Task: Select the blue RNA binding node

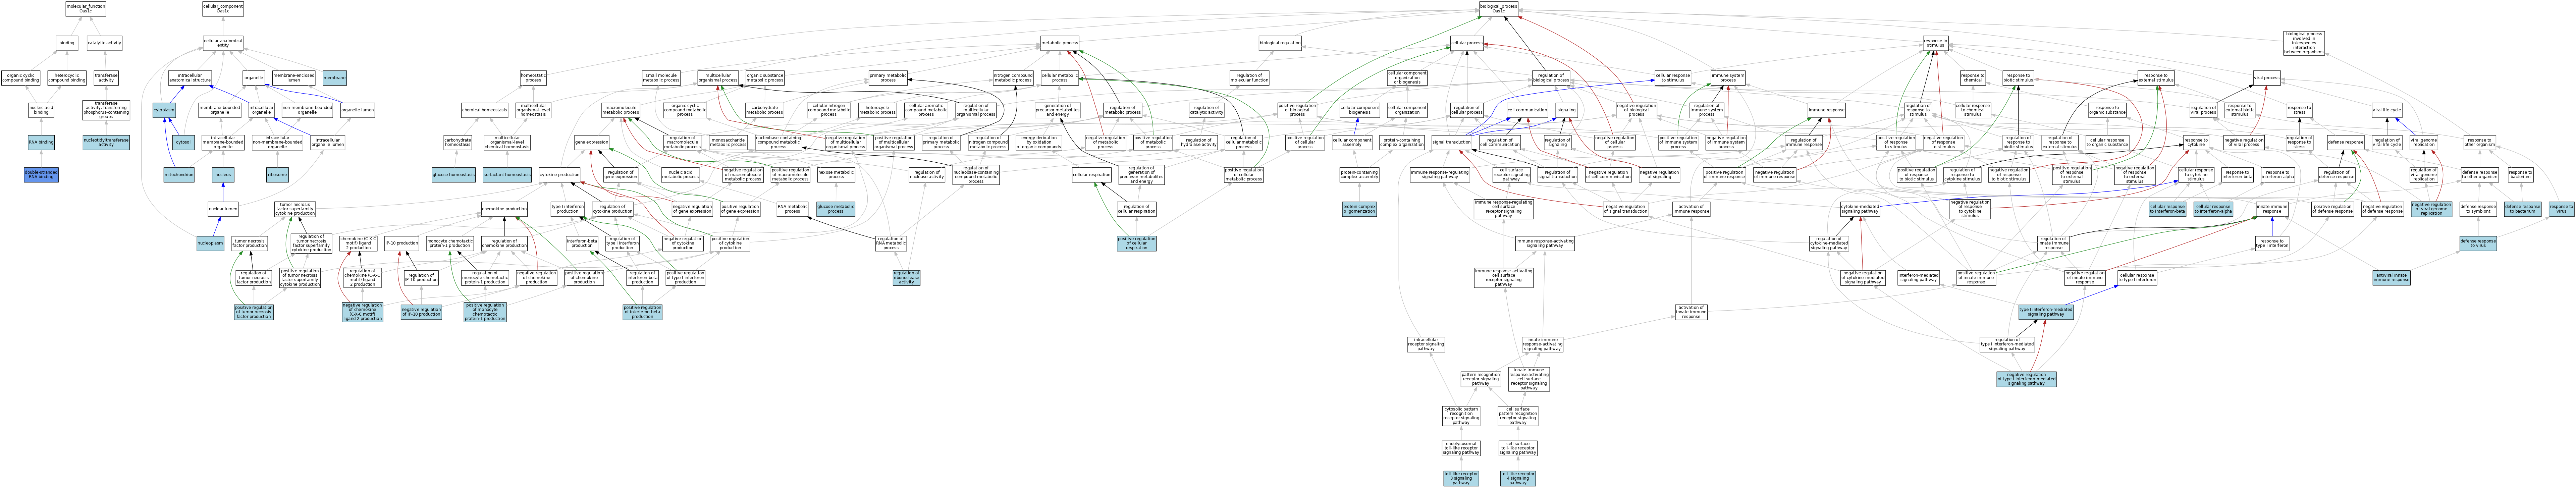Action: coord(41,143)
